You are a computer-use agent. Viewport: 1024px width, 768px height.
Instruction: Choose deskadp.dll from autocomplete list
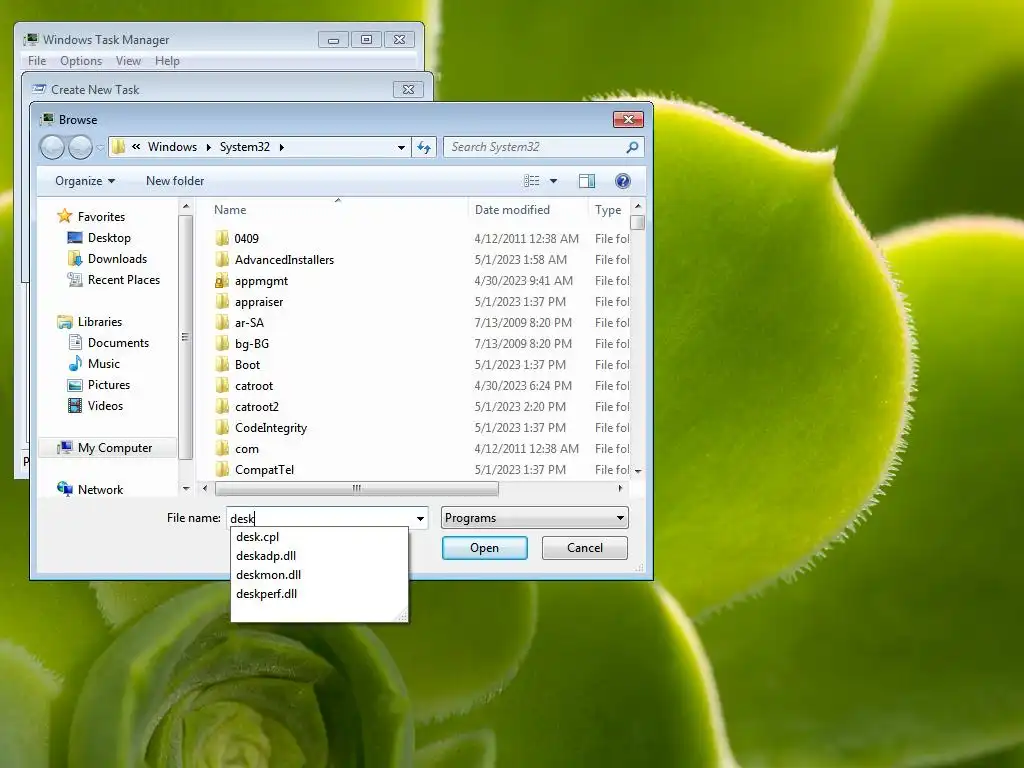pos(319,556)
